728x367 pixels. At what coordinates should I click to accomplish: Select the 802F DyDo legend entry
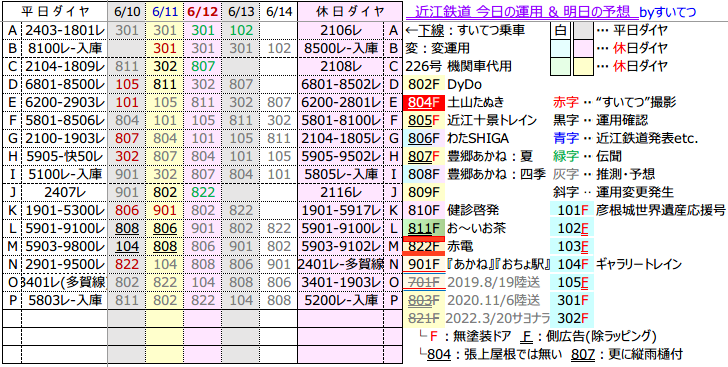tap(444, 85)
